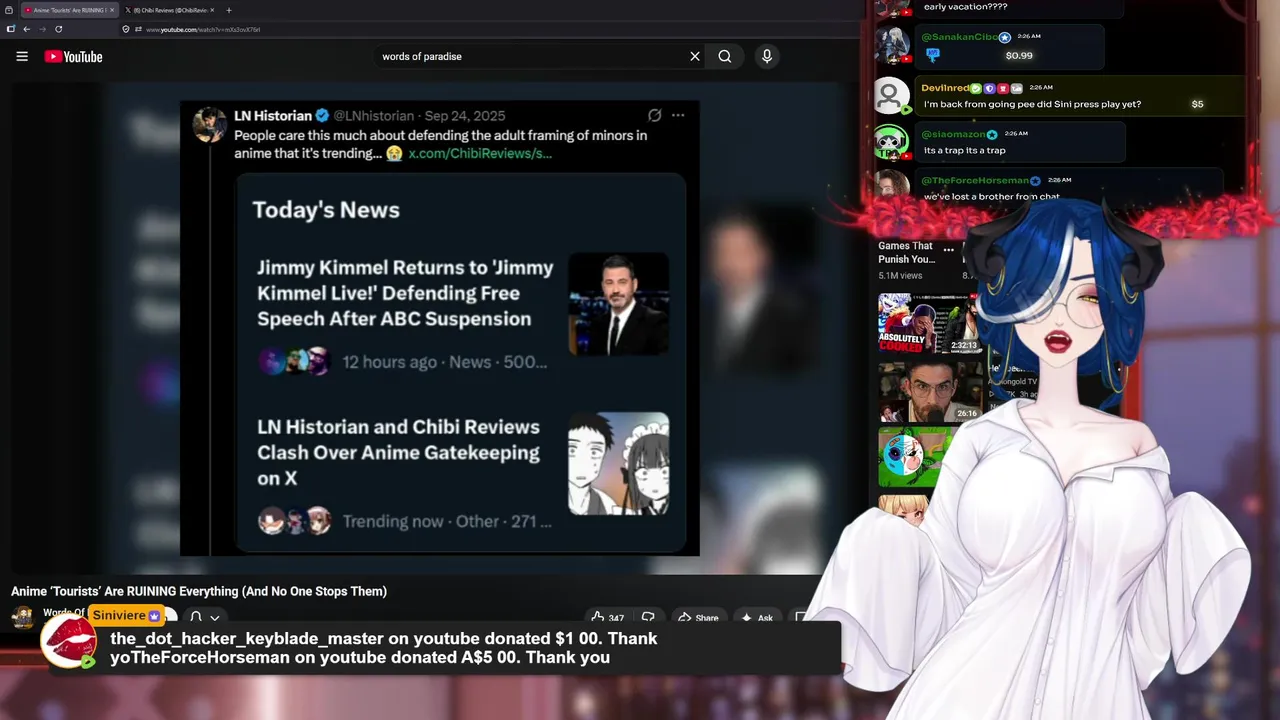Dislike the video with thumbs-down icon
This screenshot has width=1280, height=720.
(x=648, y=618)
